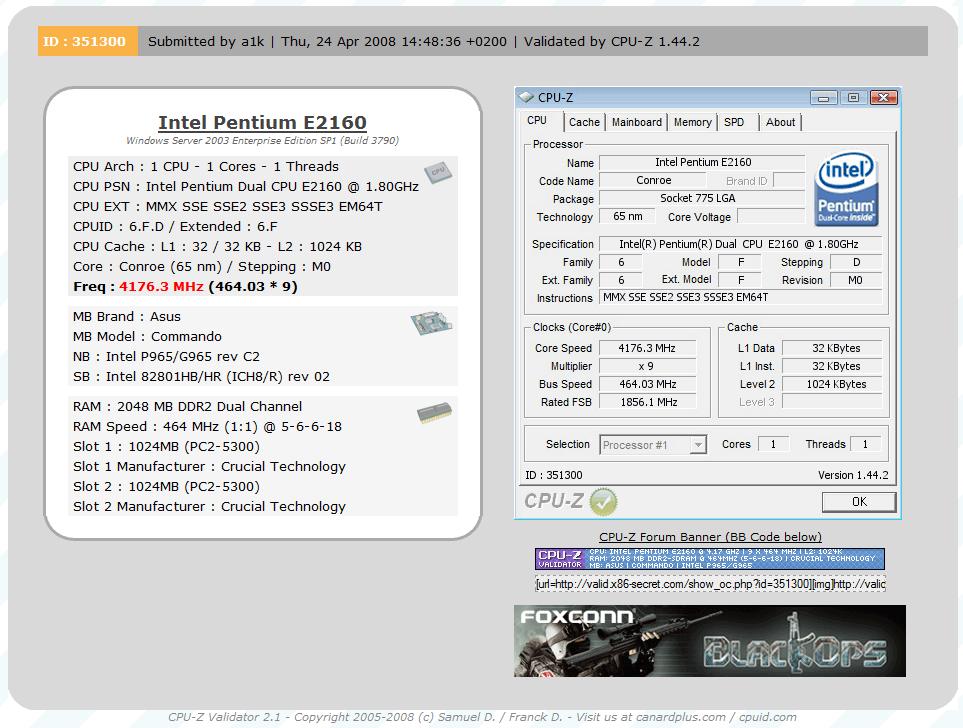Switch to the Cache tab
The image size is (963, 728).
(x=584, y=122)
